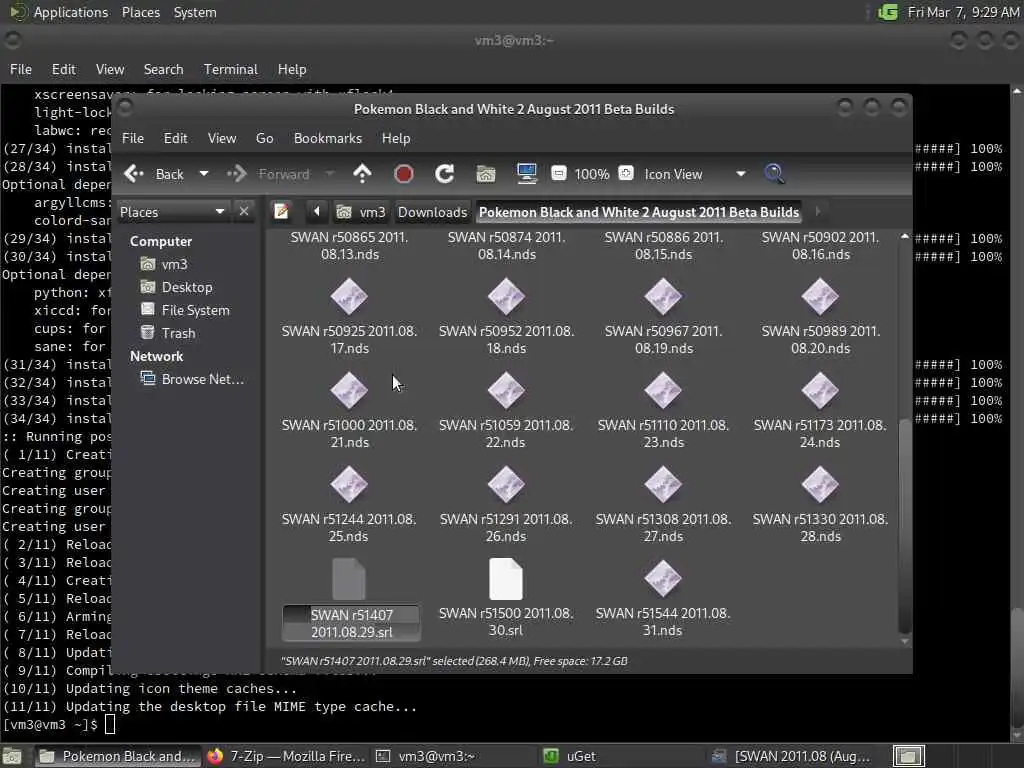Click SWAN r50865 2011.08.13.nds file name

click(x=349, y=246)
